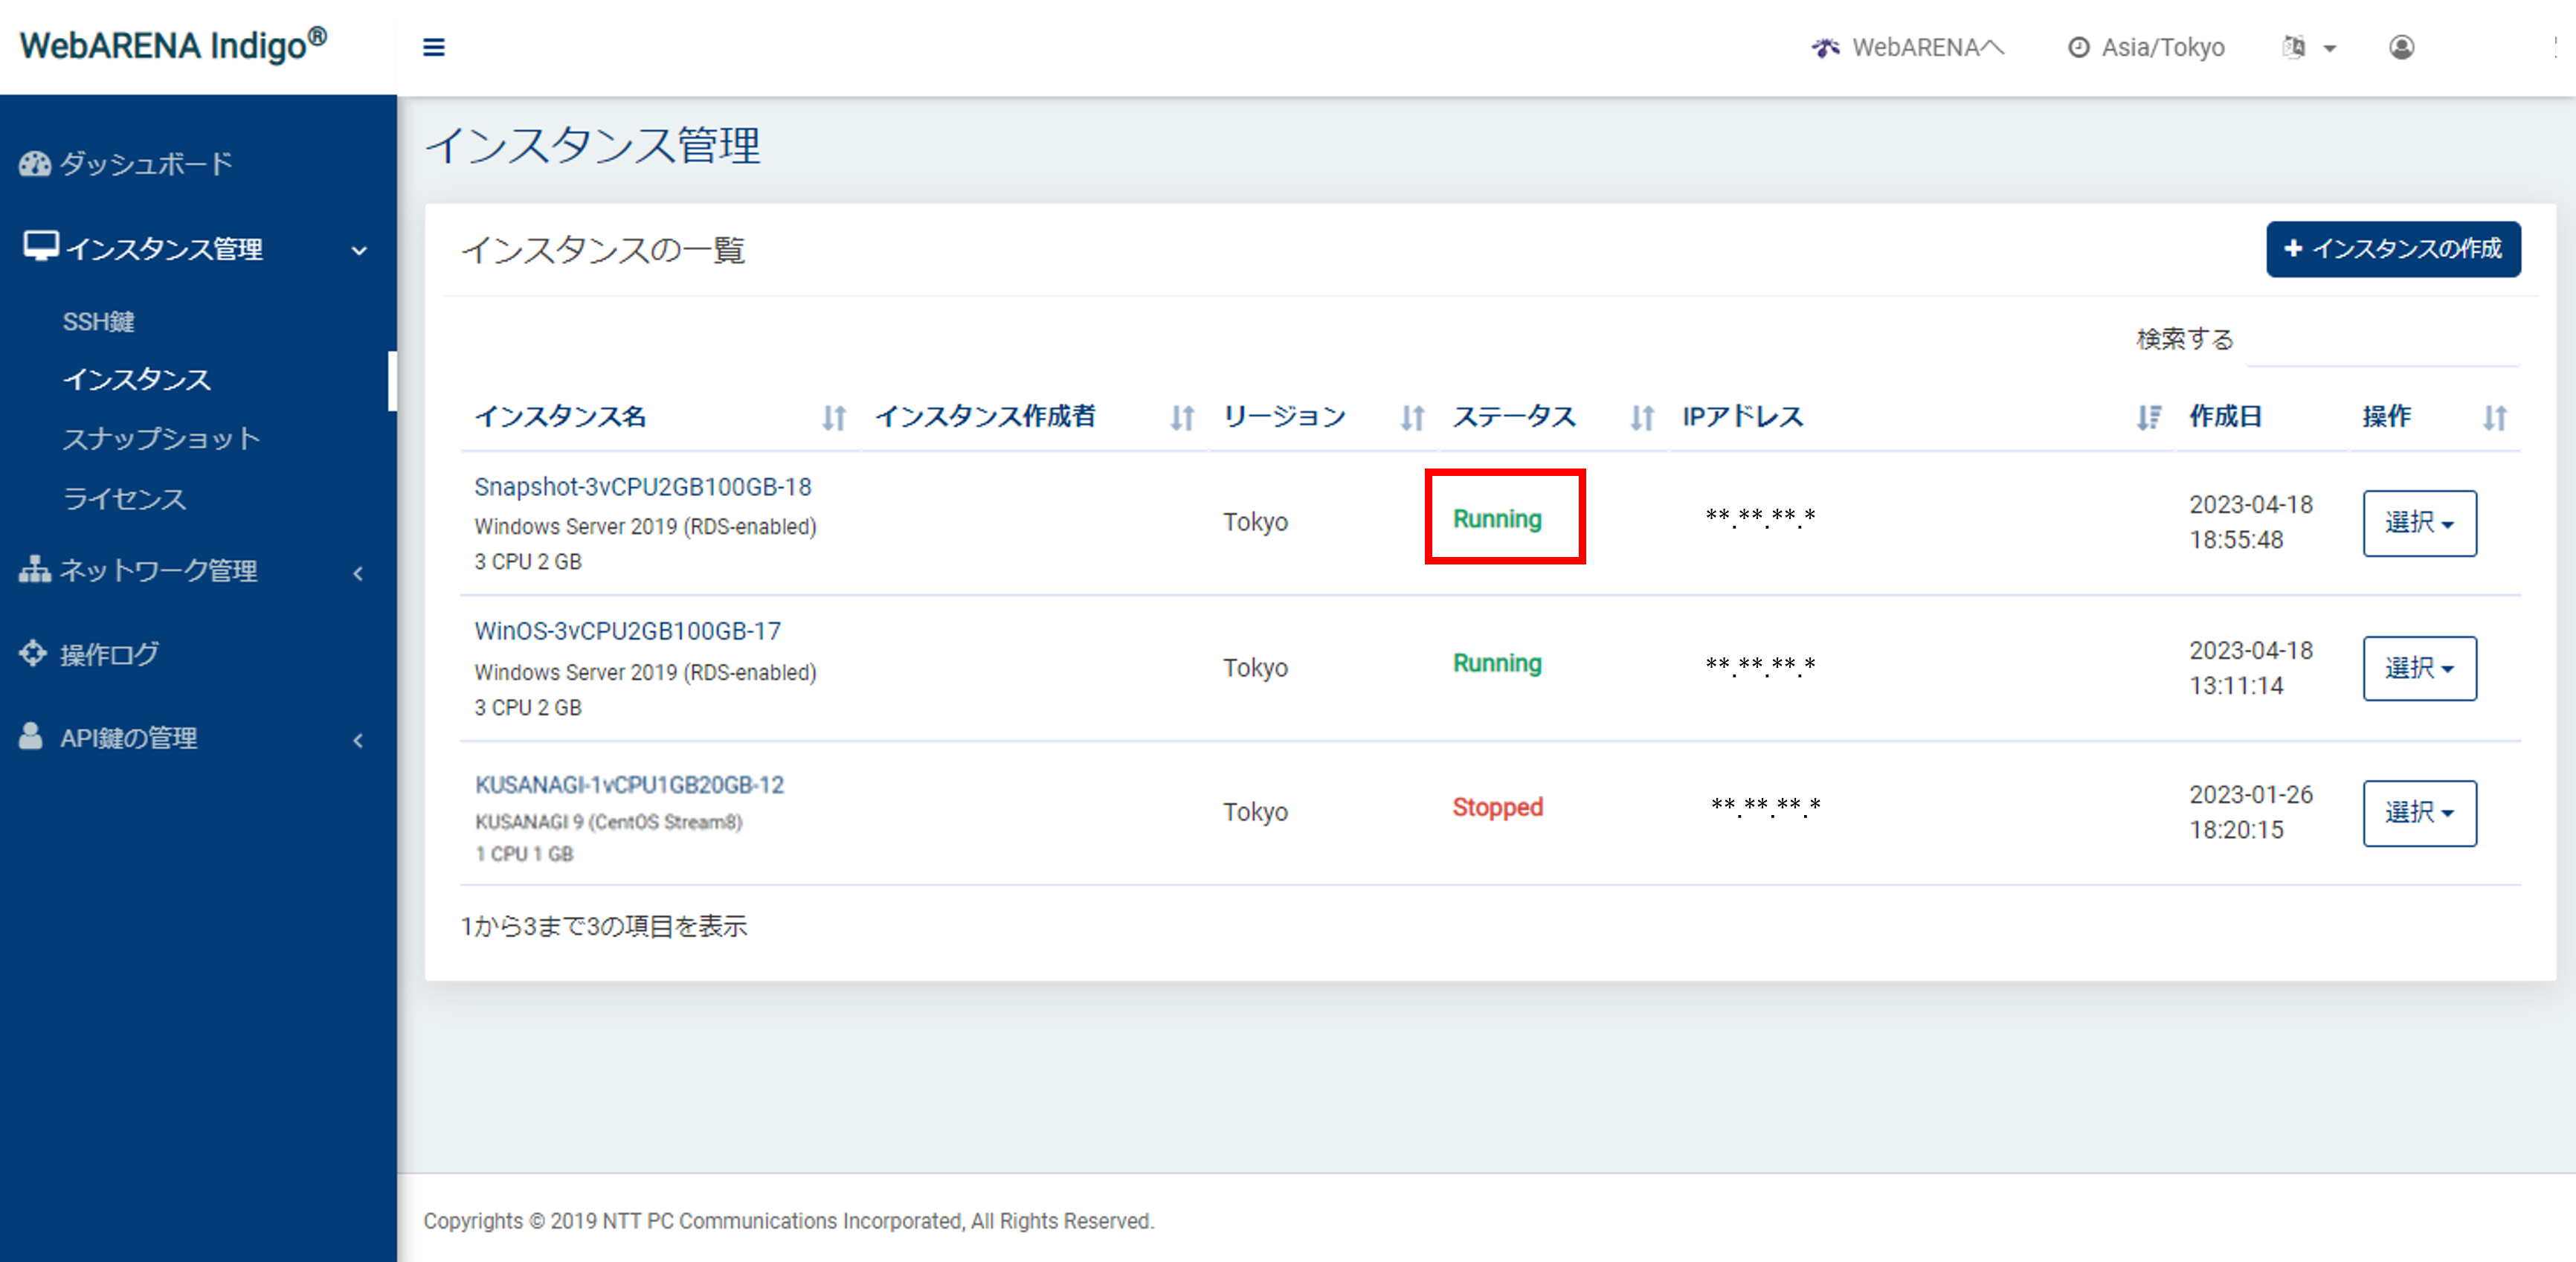Sort by リージョン column arrows
This screenshot has height=1262, width=2576.
point(1411,417)
